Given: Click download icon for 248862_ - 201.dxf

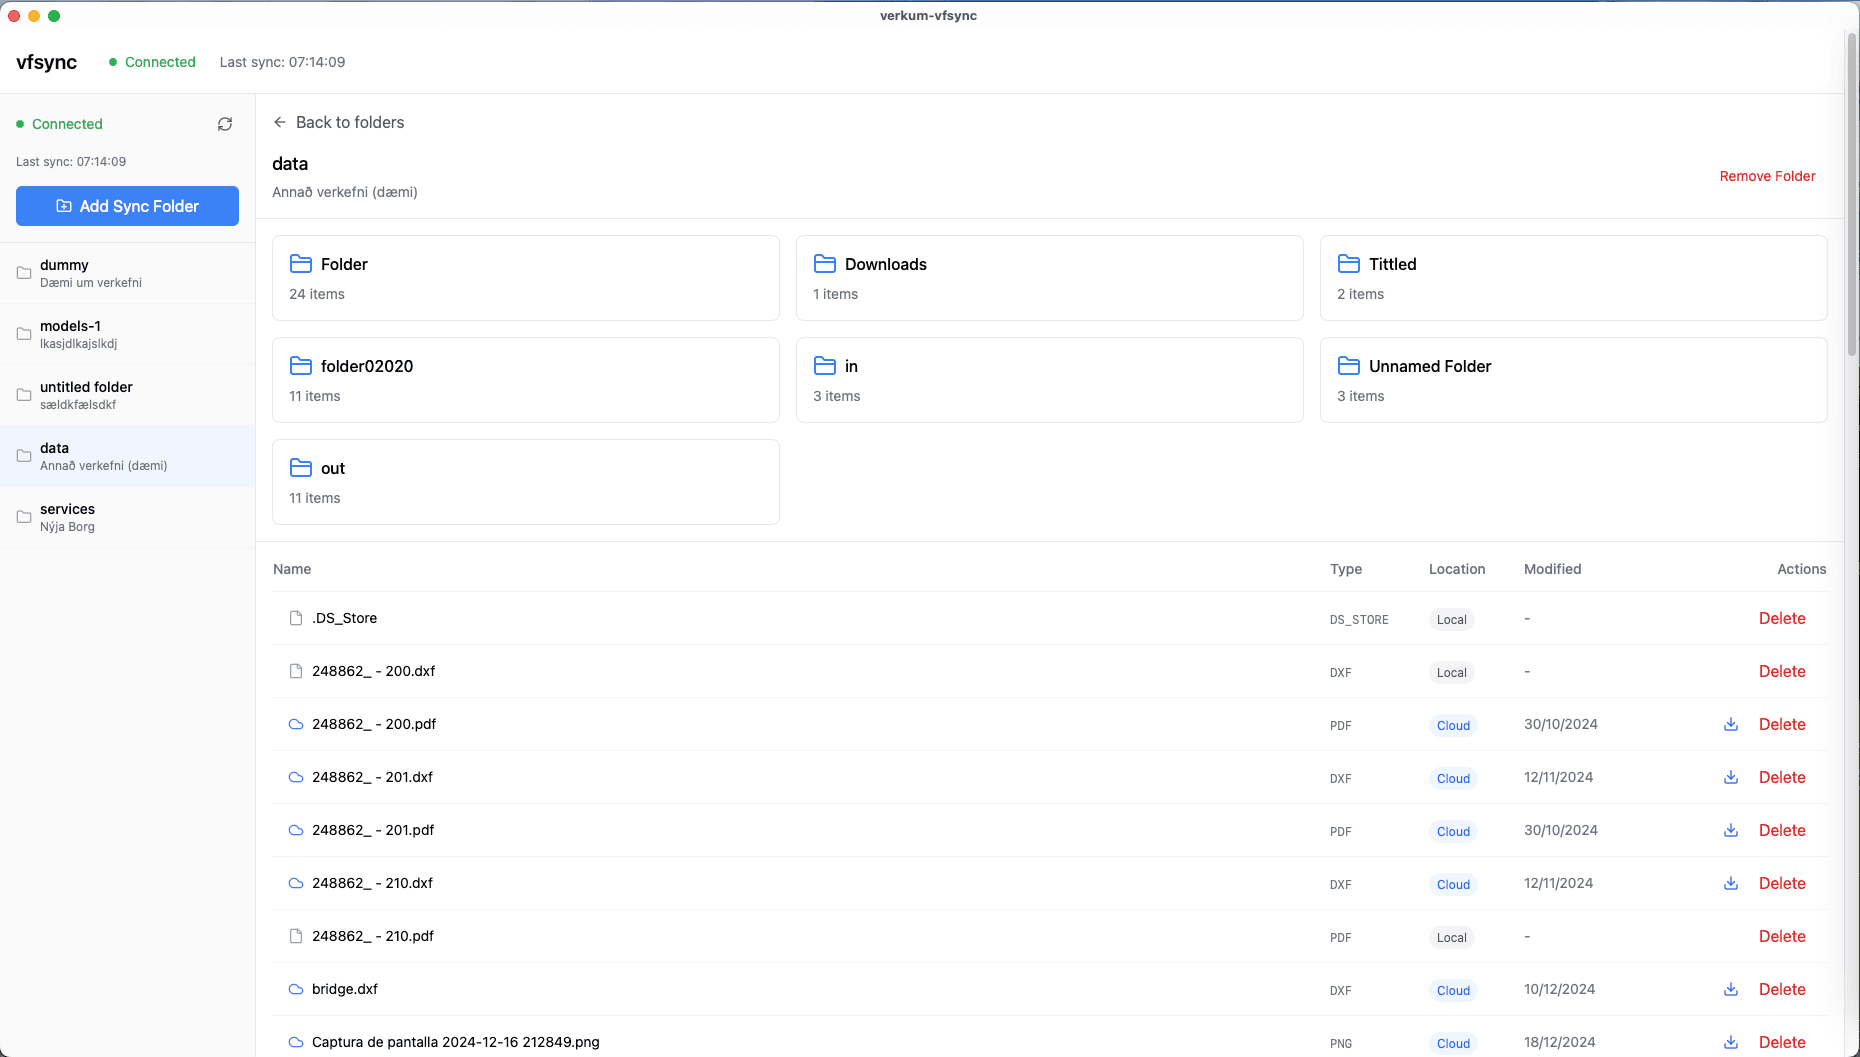Looking at the screenshot, I should pos(1730,778).
